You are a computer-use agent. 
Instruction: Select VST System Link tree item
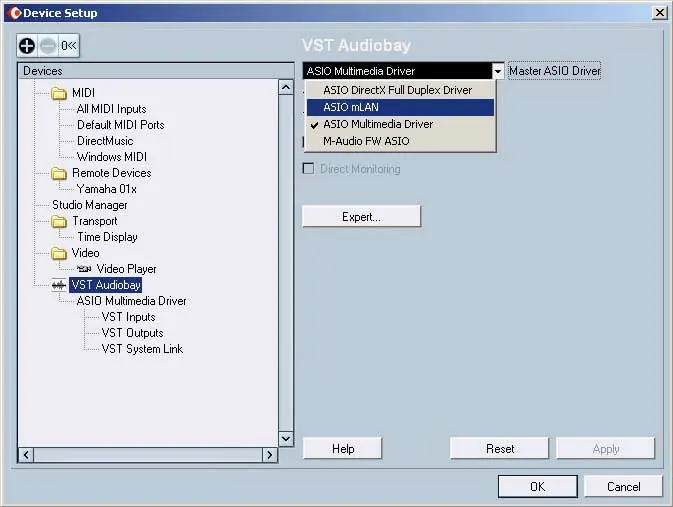point(142,349)
